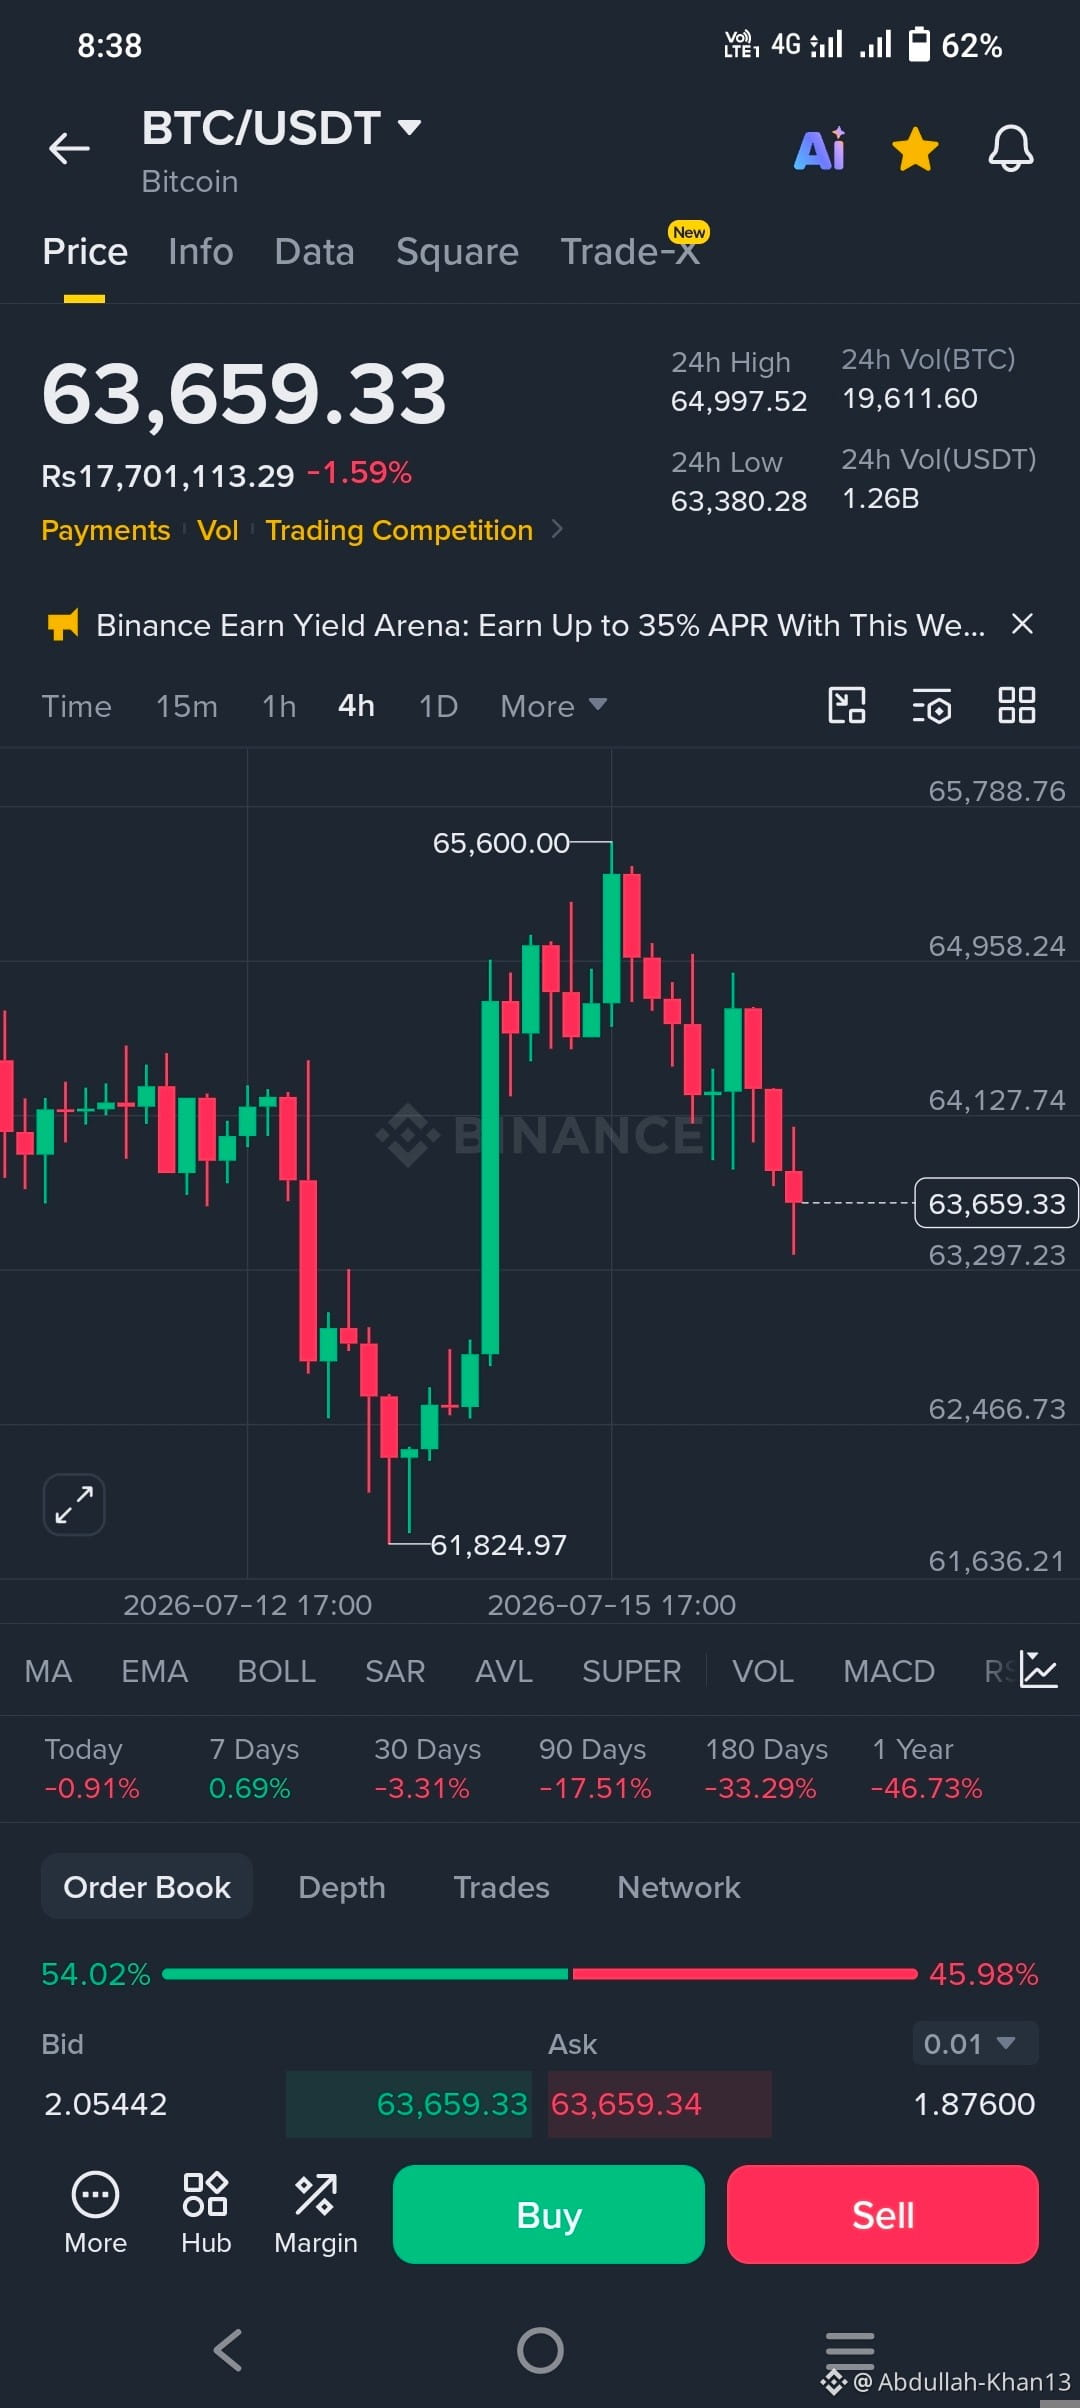Select the Order Book tab
The image size is (1080, 2408).
coord(147,1887)
